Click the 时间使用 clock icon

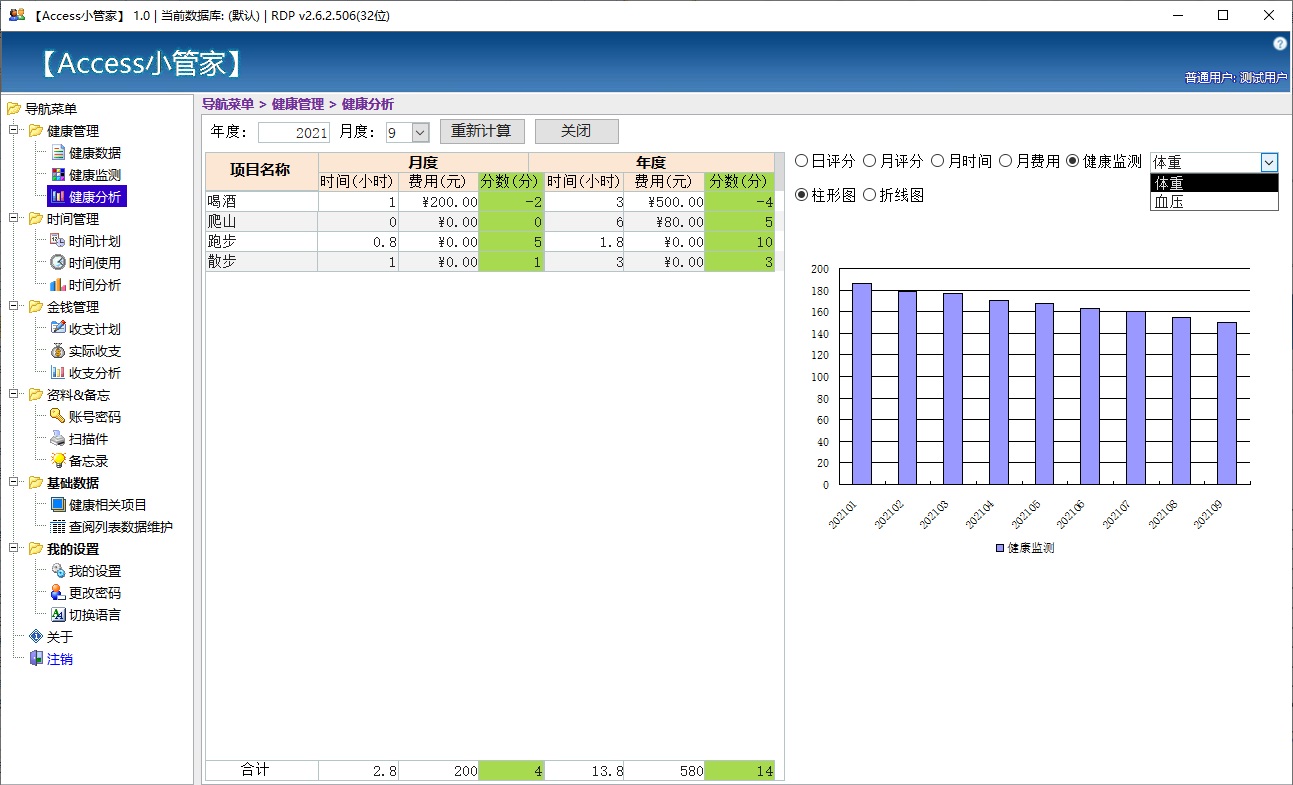58,263
